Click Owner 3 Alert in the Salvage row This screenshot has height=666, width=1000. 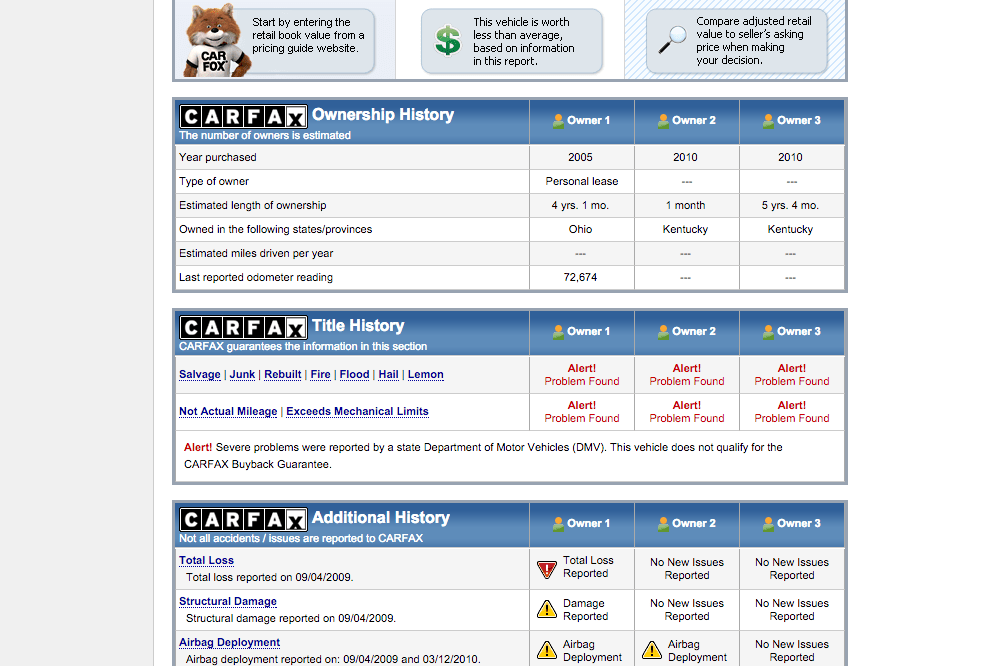click(x=791, y=374)
